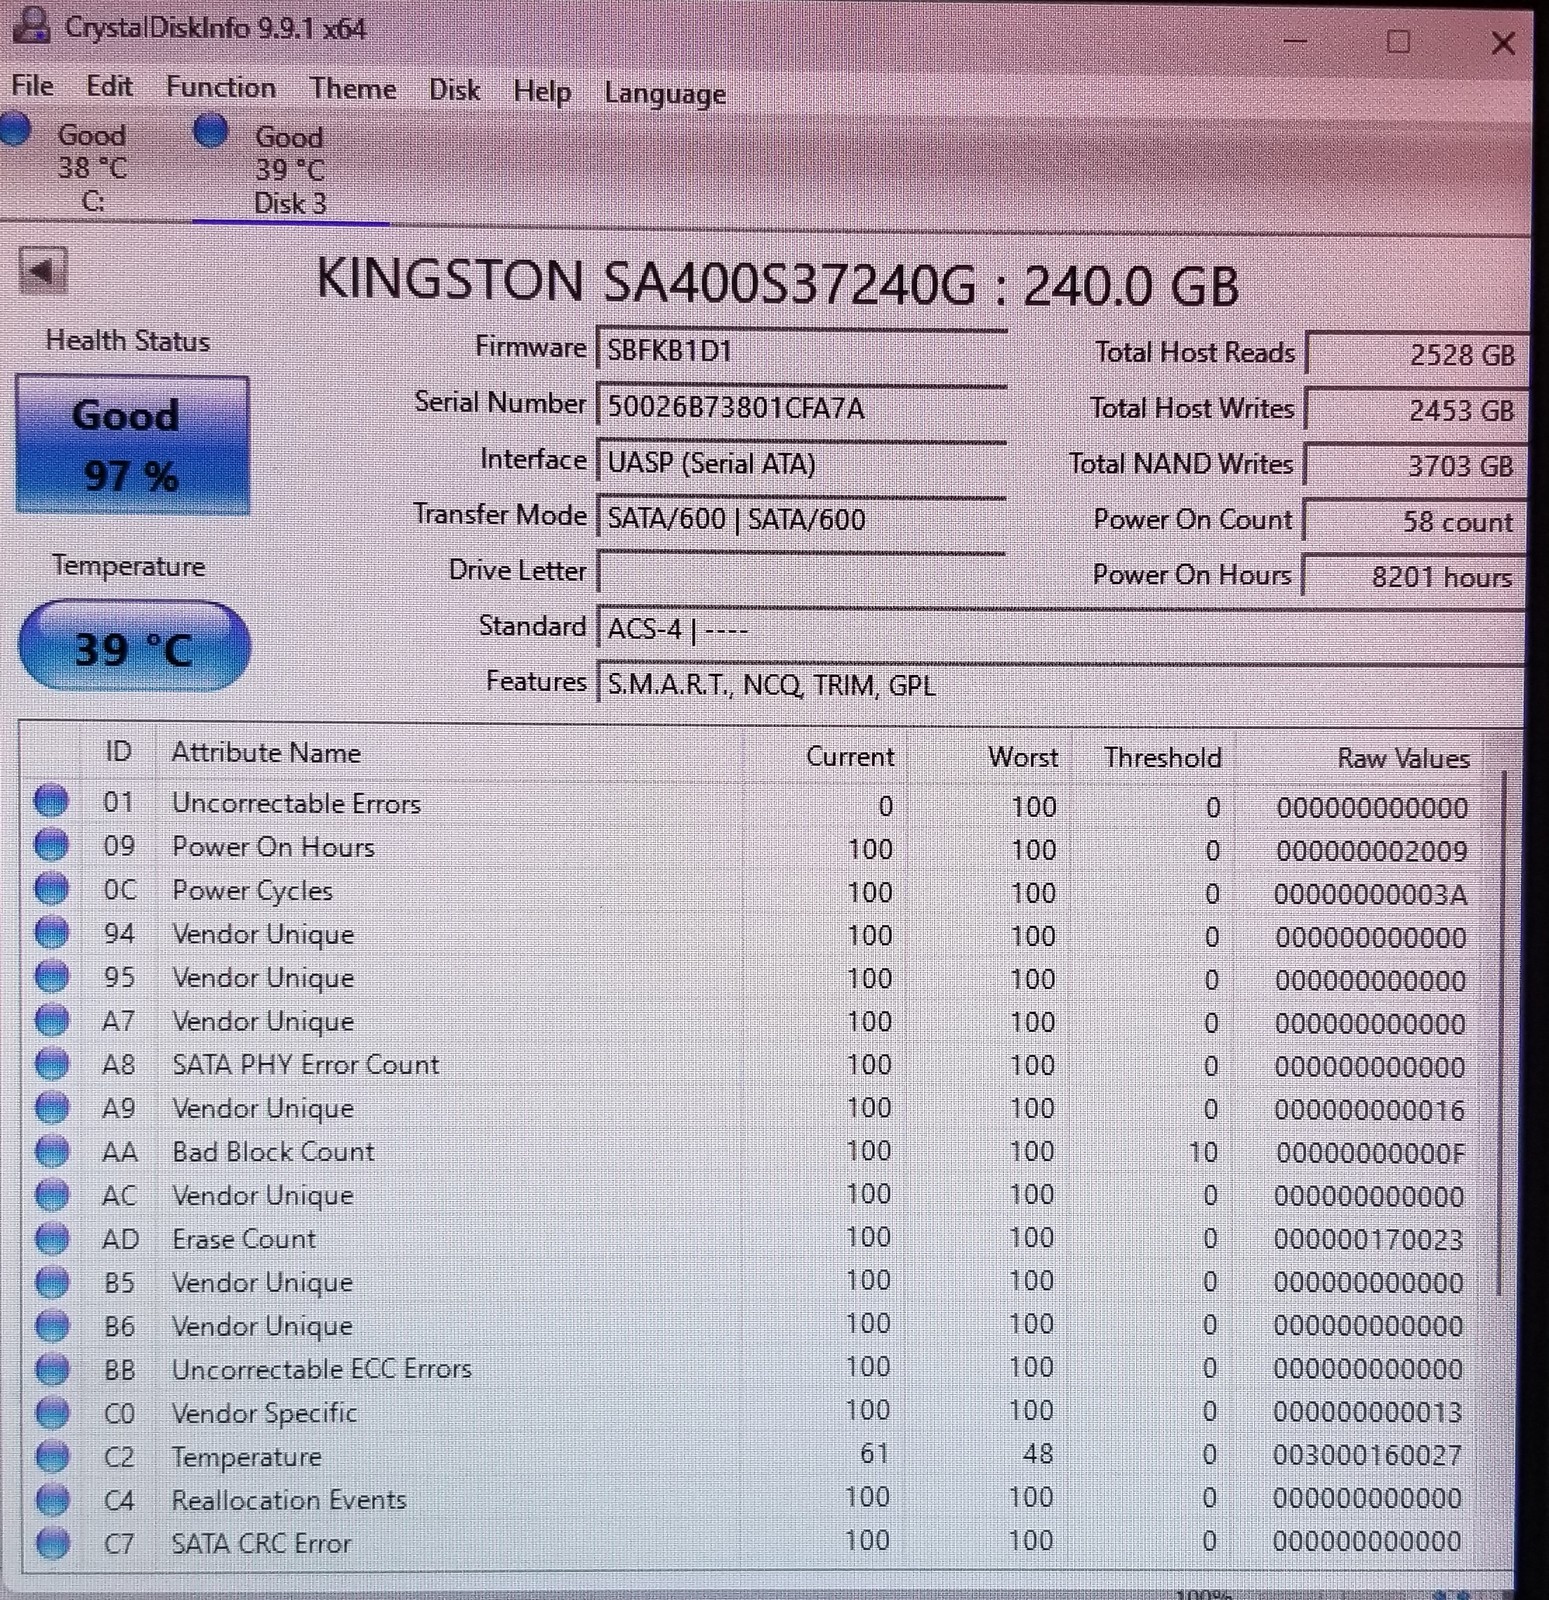
Task: Click status icon for attribute 95 row
Action: pyautogui.click(x=51, y=975)
